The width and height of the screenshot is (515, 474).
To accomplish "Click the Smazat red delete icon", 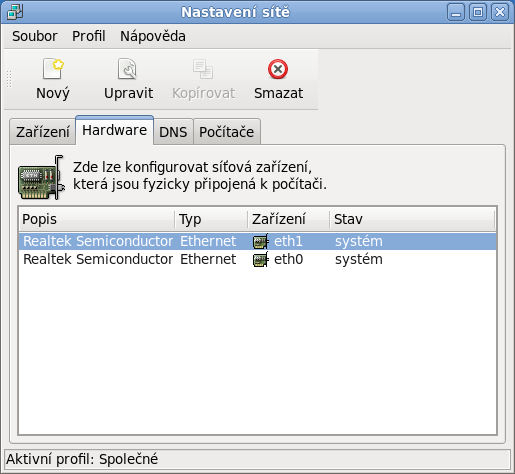I will [278, 69].
